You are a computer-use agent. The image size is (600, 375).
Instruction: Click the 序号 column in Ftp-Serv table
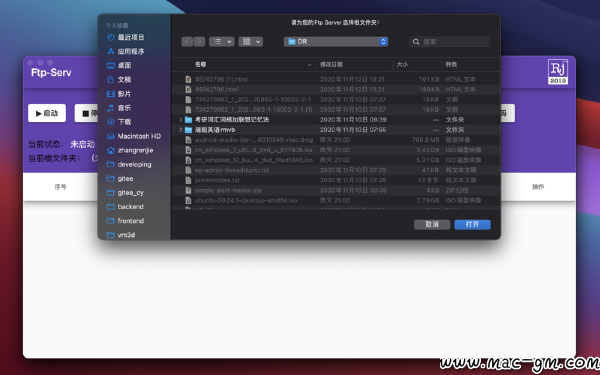(x=60, y=187)
